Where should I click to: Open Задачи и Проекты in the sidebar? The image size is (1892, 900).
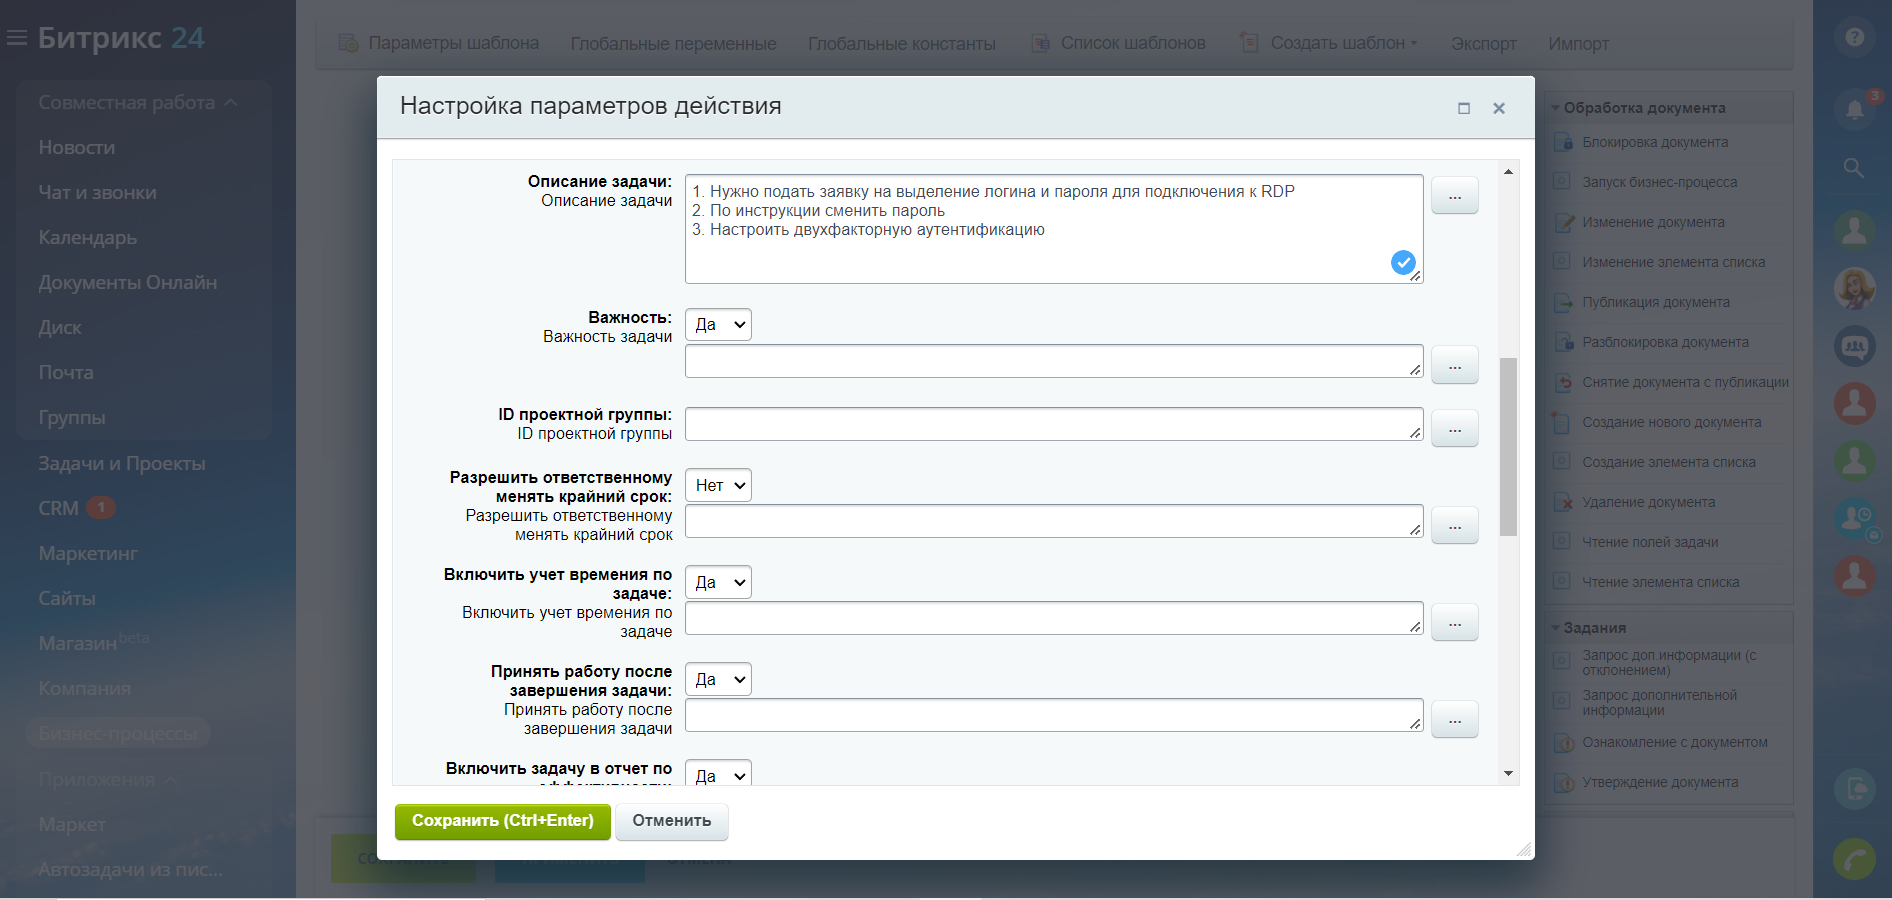tap(122, 463)
